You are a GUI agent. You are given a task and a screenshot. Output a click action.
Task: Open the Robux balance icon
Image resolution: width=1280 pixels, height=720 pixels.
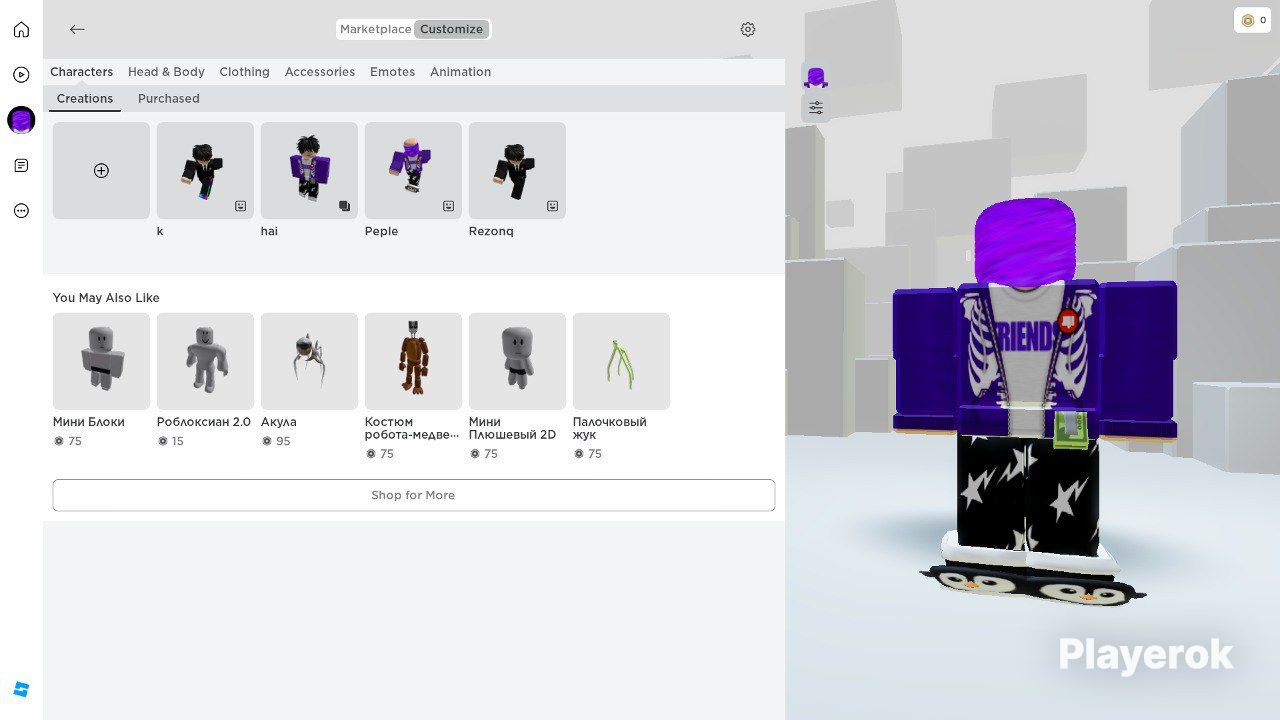1248,20
